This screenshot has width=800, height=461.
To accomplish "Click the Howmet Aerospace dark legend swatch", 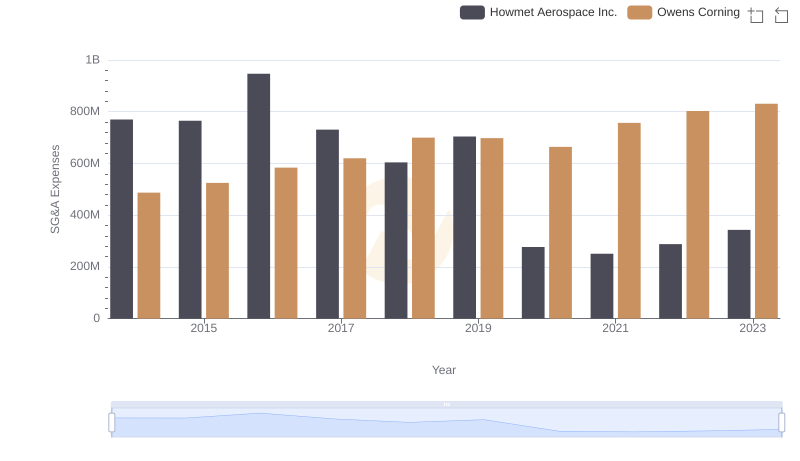I will pyautogui.click(x=472, y=12).
